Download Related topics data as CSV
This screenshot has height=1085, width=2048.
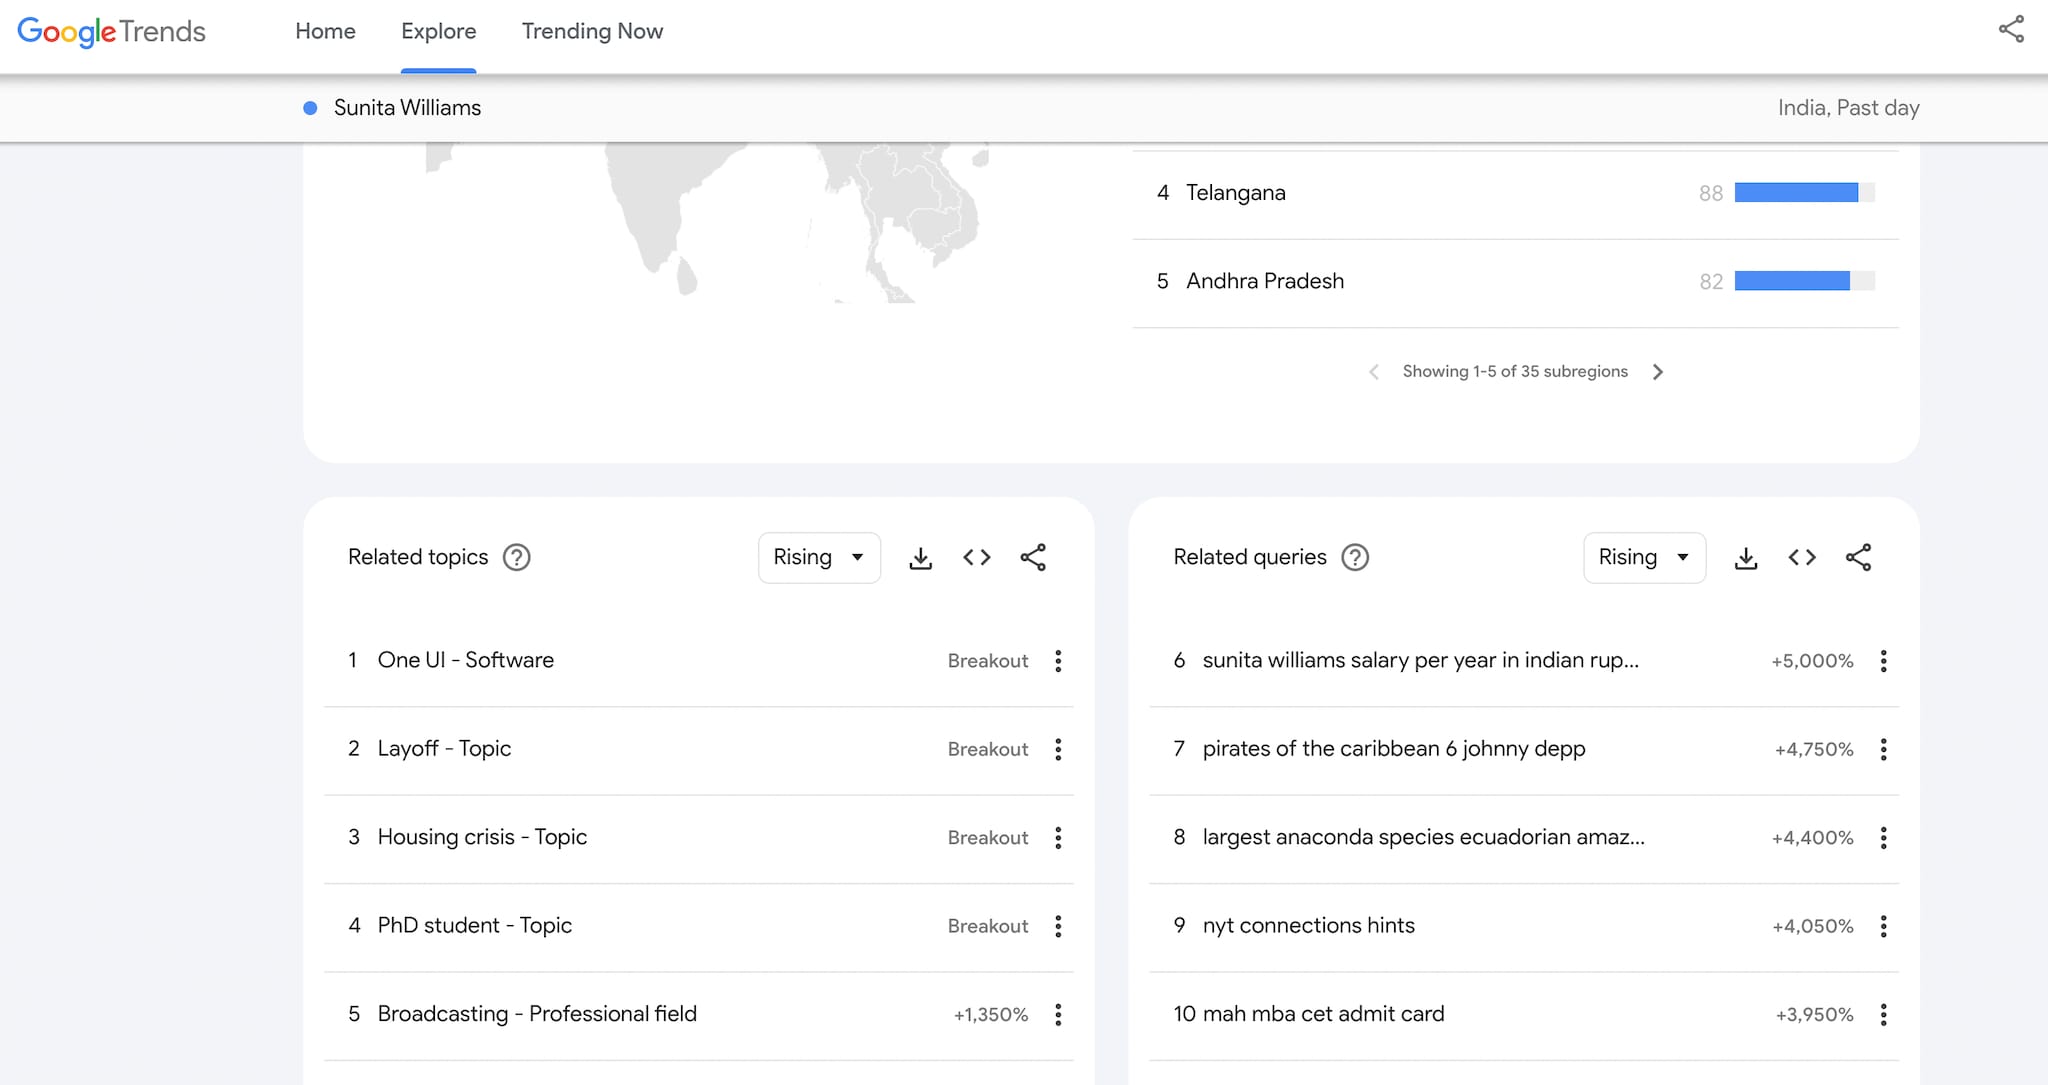tap(920, 558)
